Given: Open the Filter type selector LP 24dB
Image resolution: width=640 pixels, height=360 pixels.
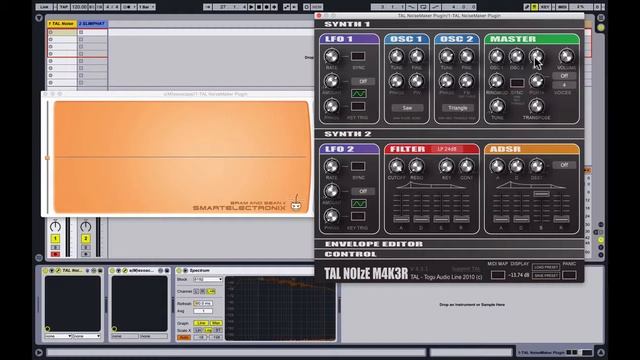Looking at the screenshot, I should [447, 149].
